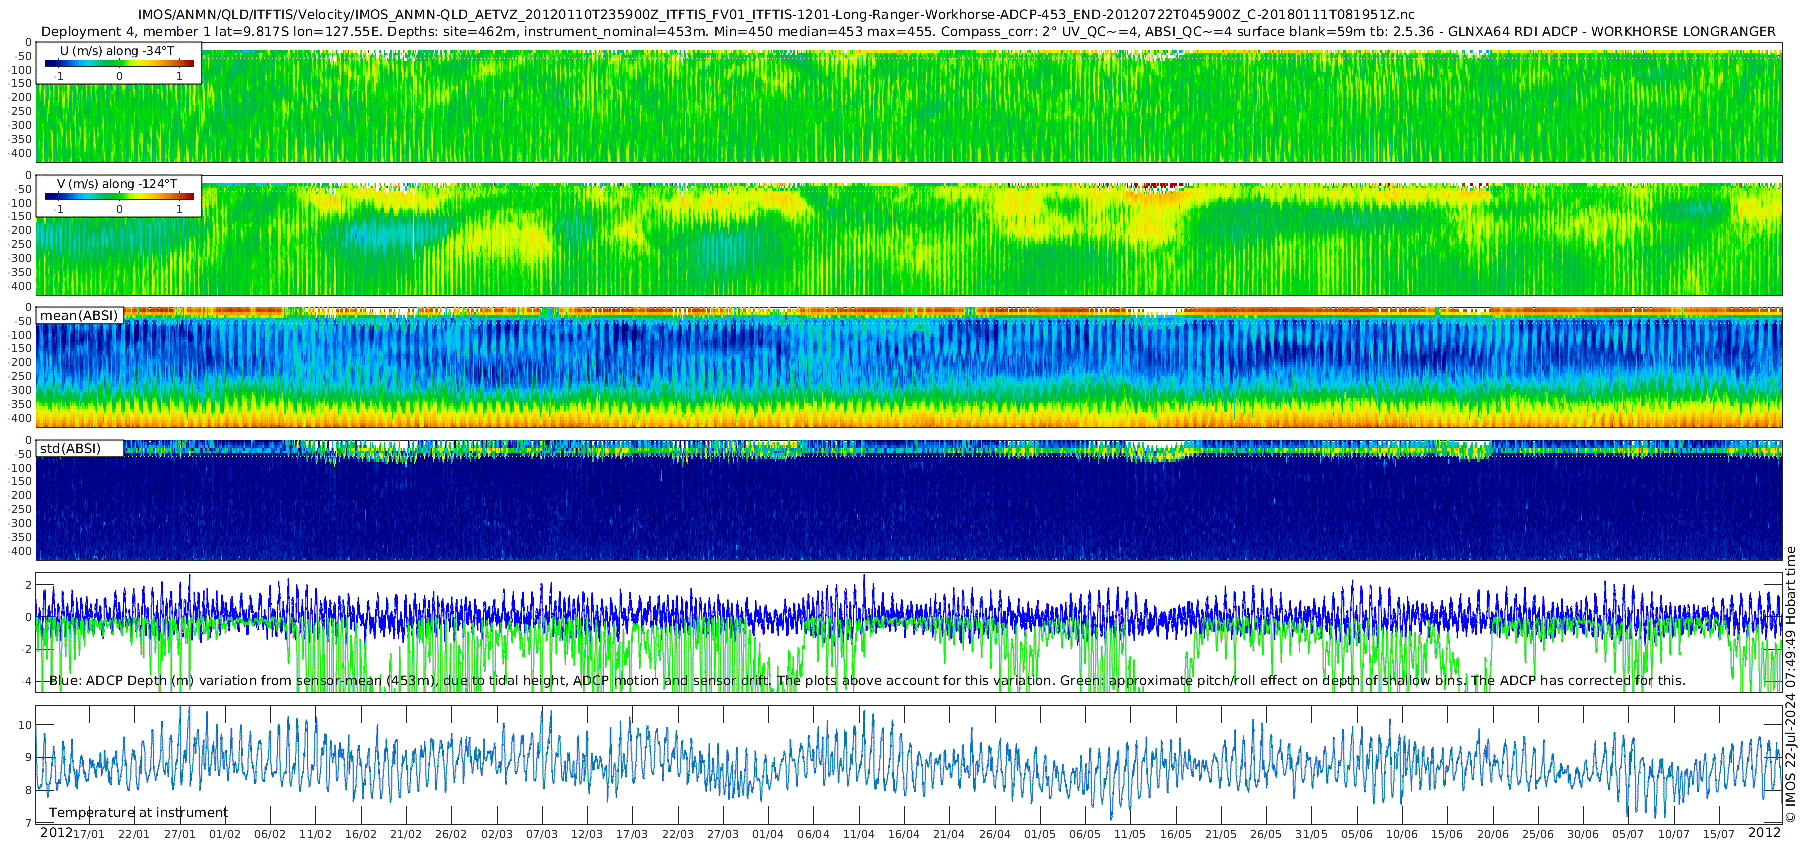Click the '17/01' date tick label
1800x850 pixels.
[x=89, y=834]
